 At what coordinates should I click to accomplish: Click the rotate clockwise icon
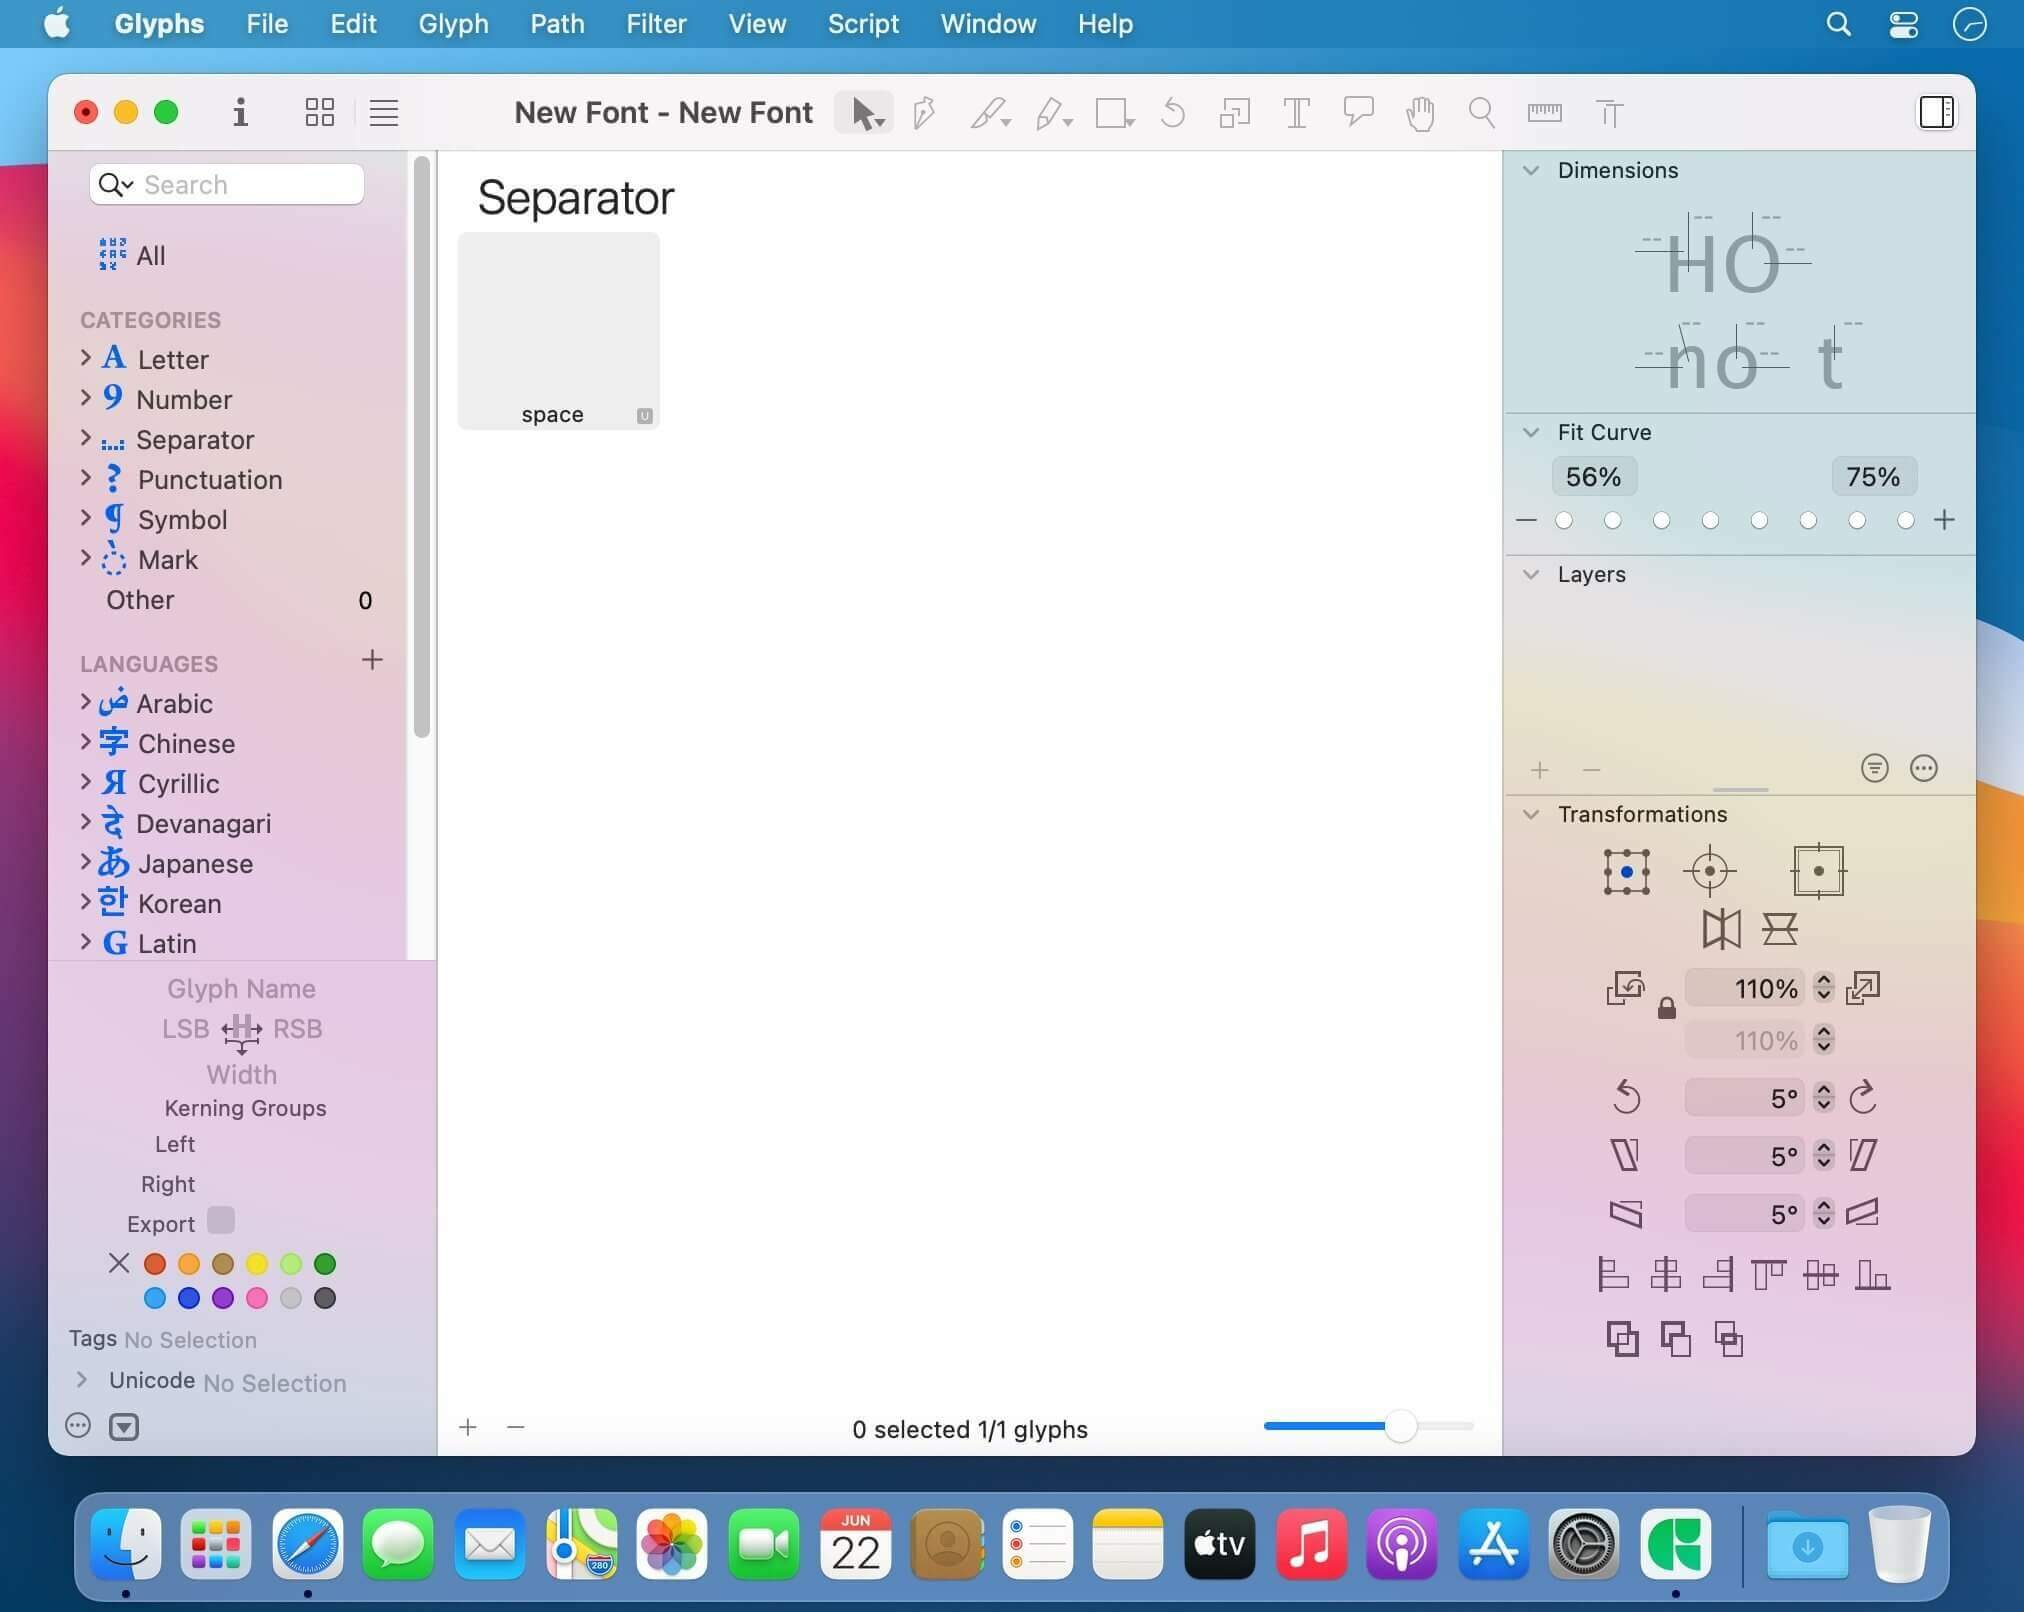pyautogui.click(x=1863, y=1097)
